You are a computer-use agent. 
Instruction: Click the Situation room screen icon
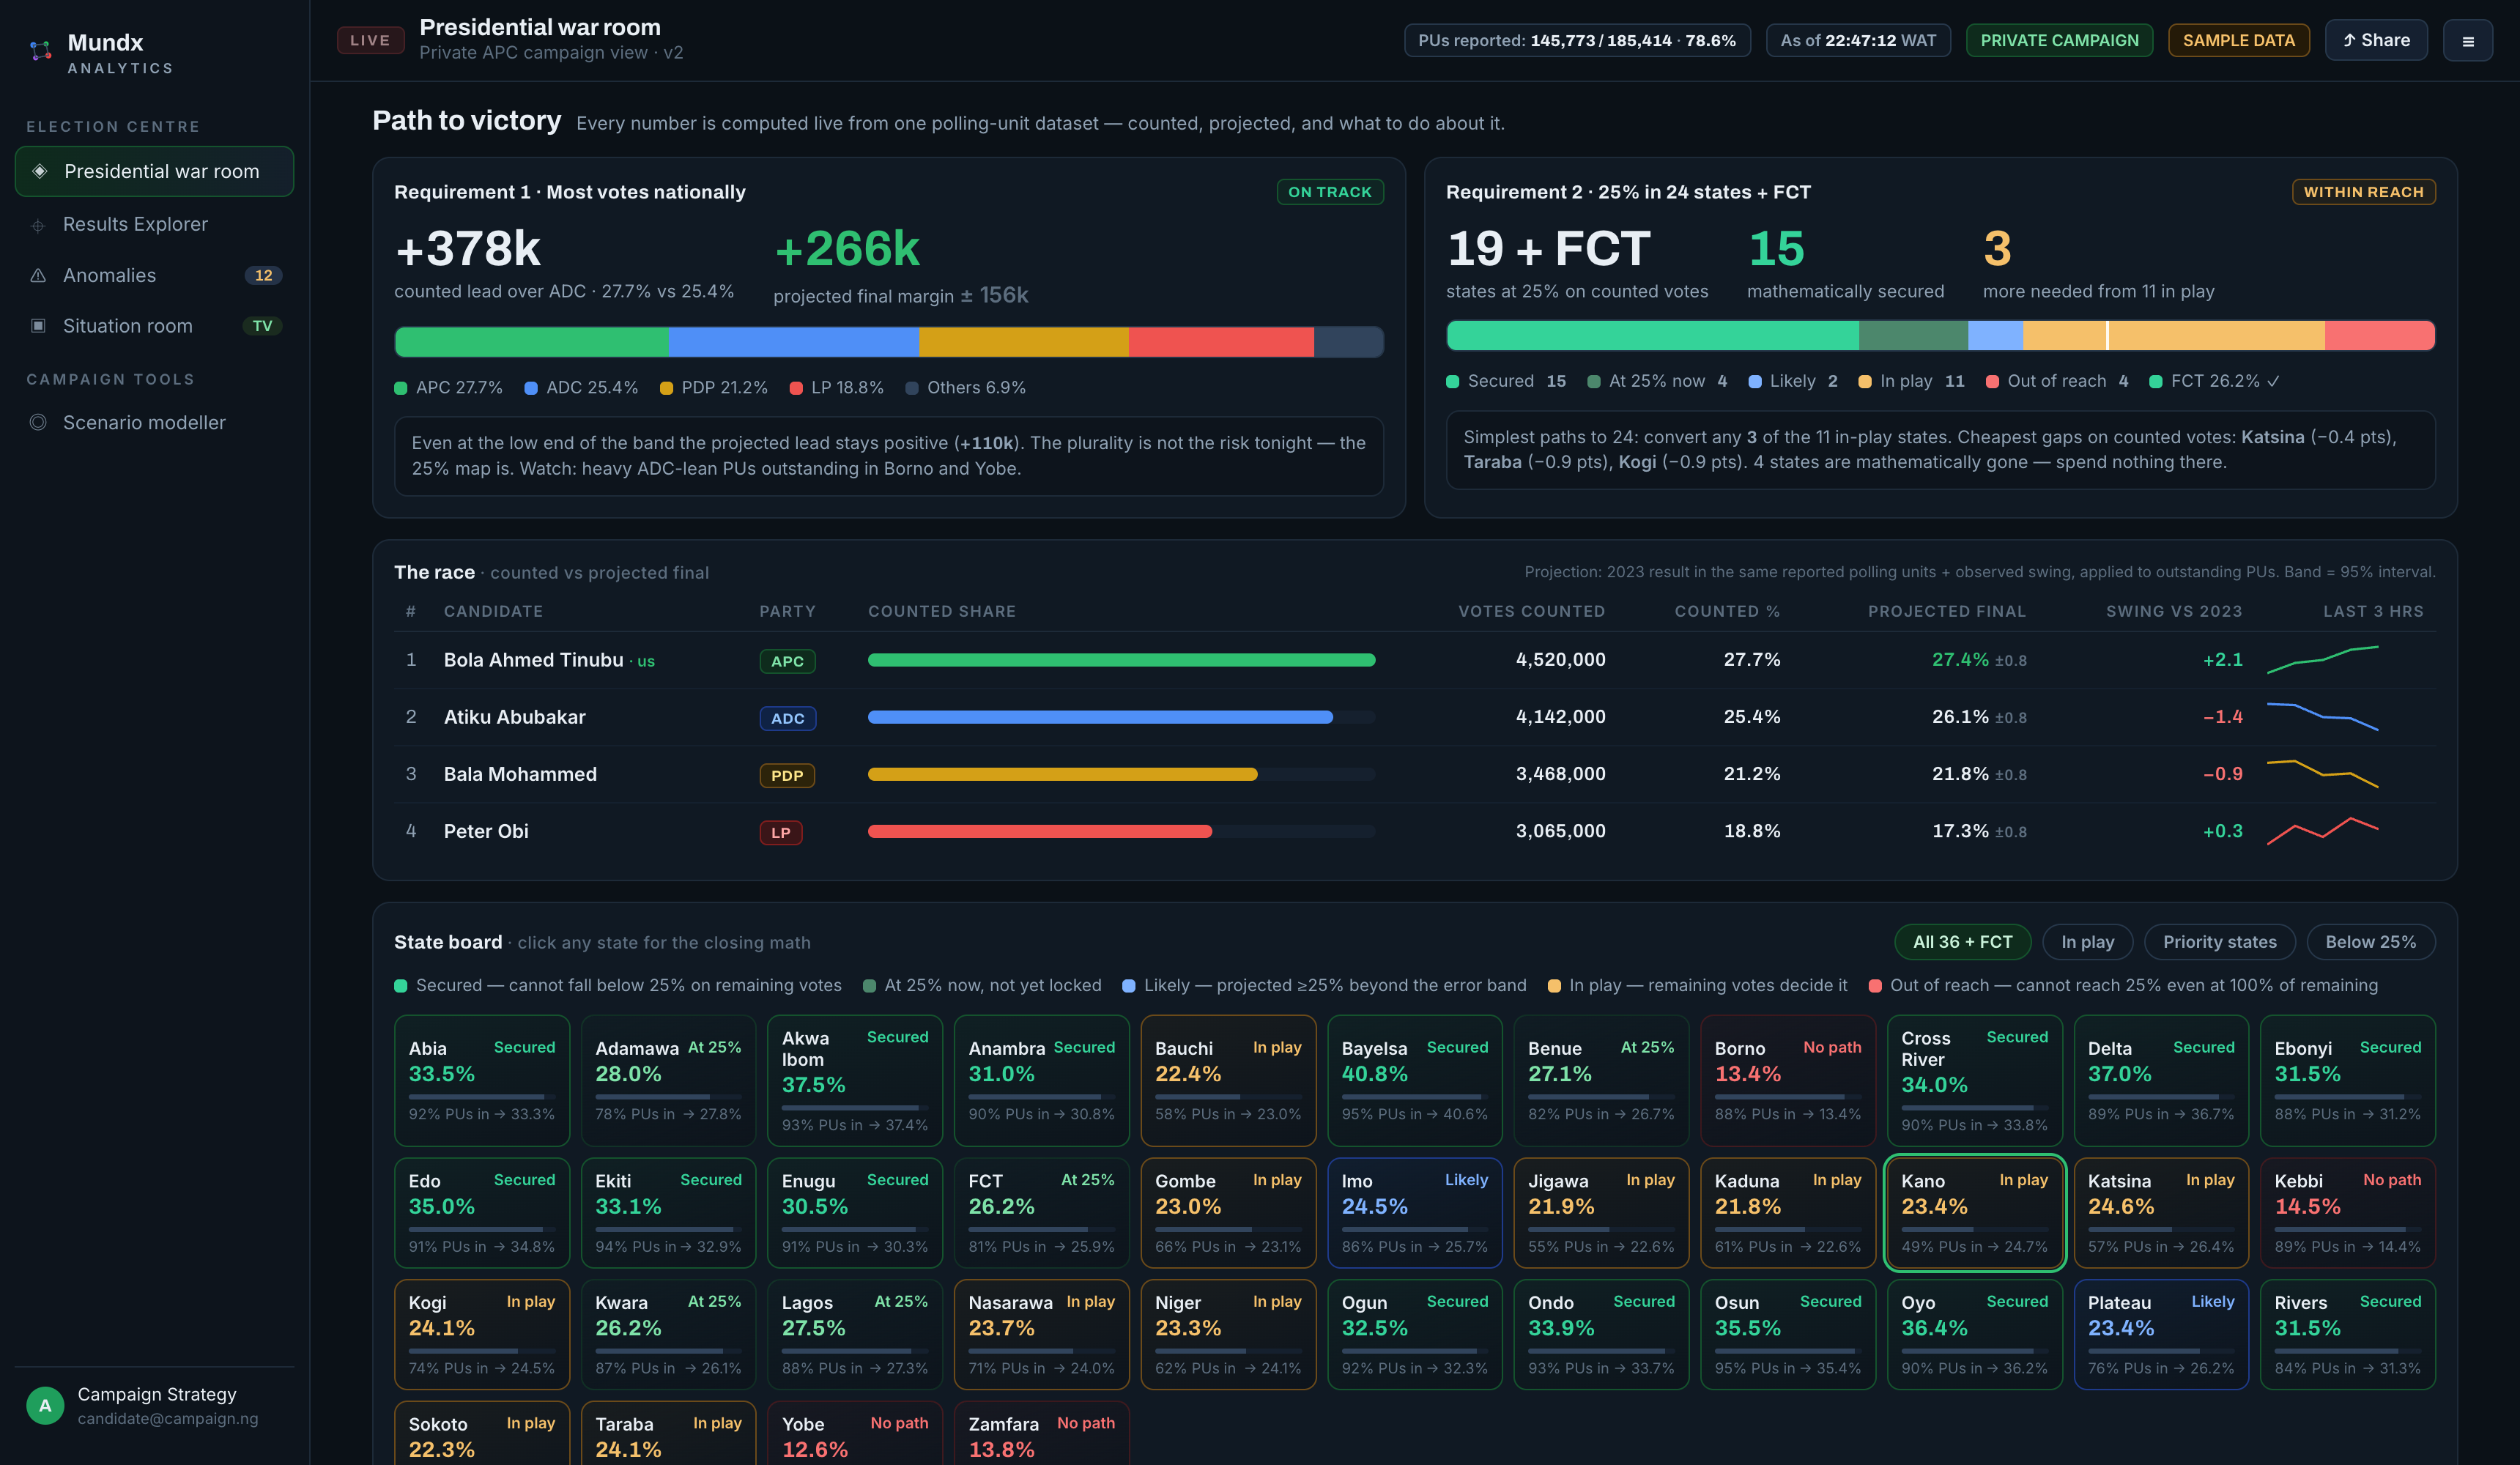pos(38,326)
